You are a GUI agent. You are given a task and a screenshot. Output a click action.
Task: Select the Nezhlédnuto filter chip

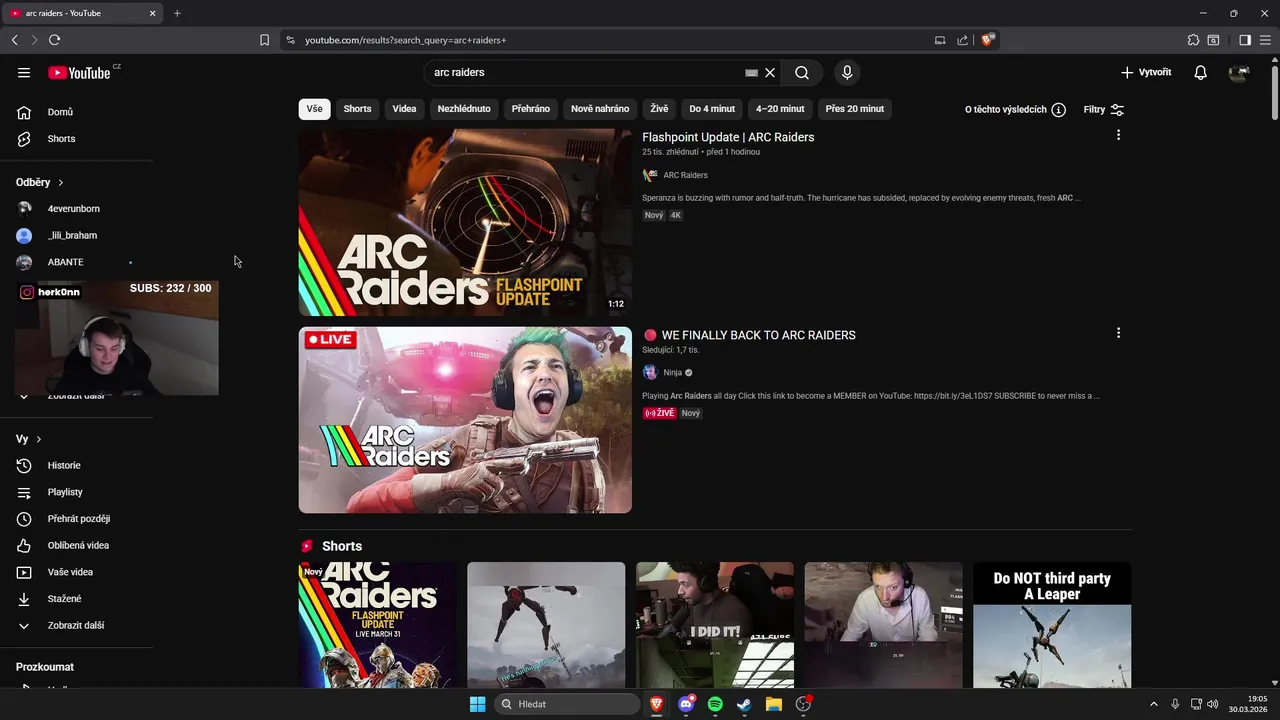click(464, 109)
